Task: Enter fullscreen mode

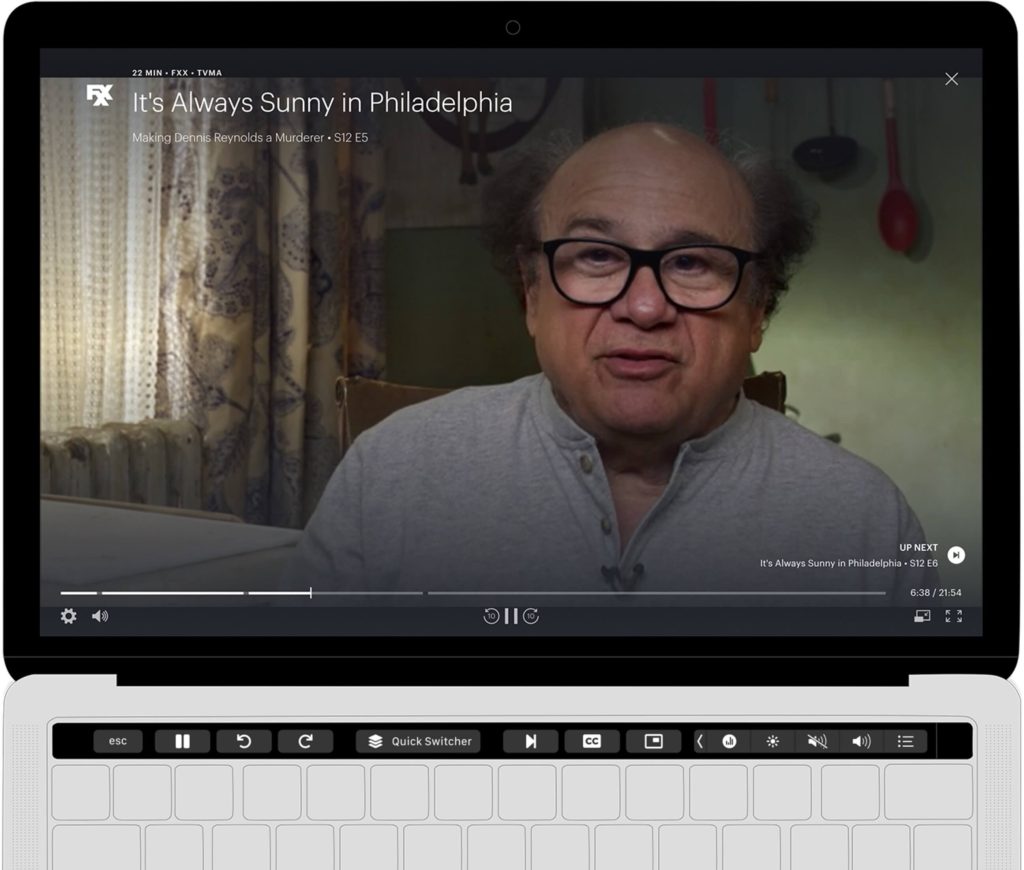Action: pyautogui.click(x=953, y=617)
